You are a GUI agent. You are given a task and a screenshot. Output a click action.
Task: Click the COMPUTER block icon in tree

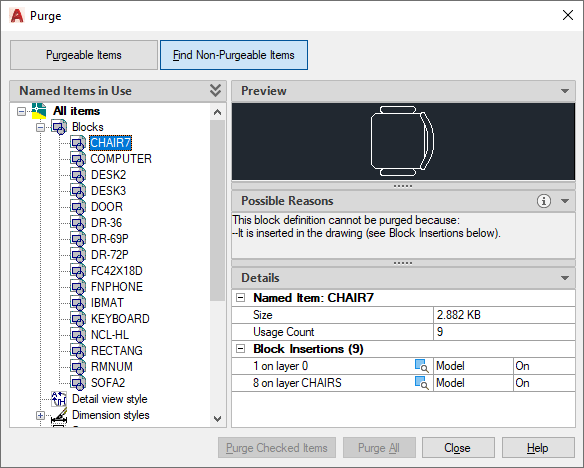(x=78, y=159)
